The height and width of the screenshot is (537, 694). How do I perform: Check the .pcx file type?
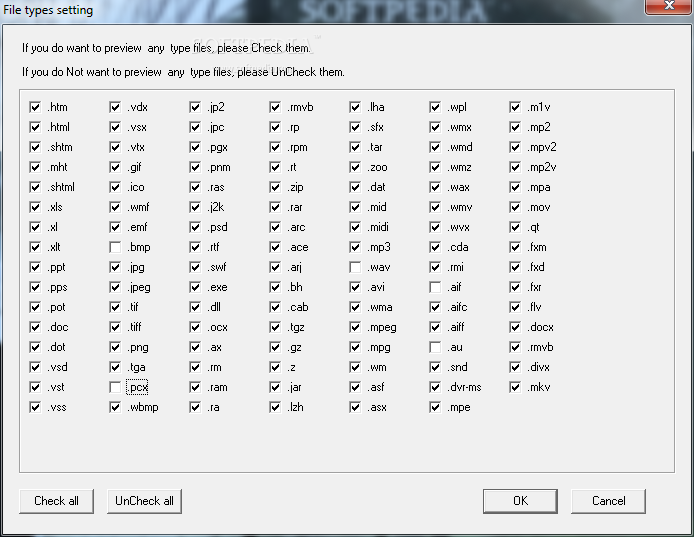click(x=115, y=387)
